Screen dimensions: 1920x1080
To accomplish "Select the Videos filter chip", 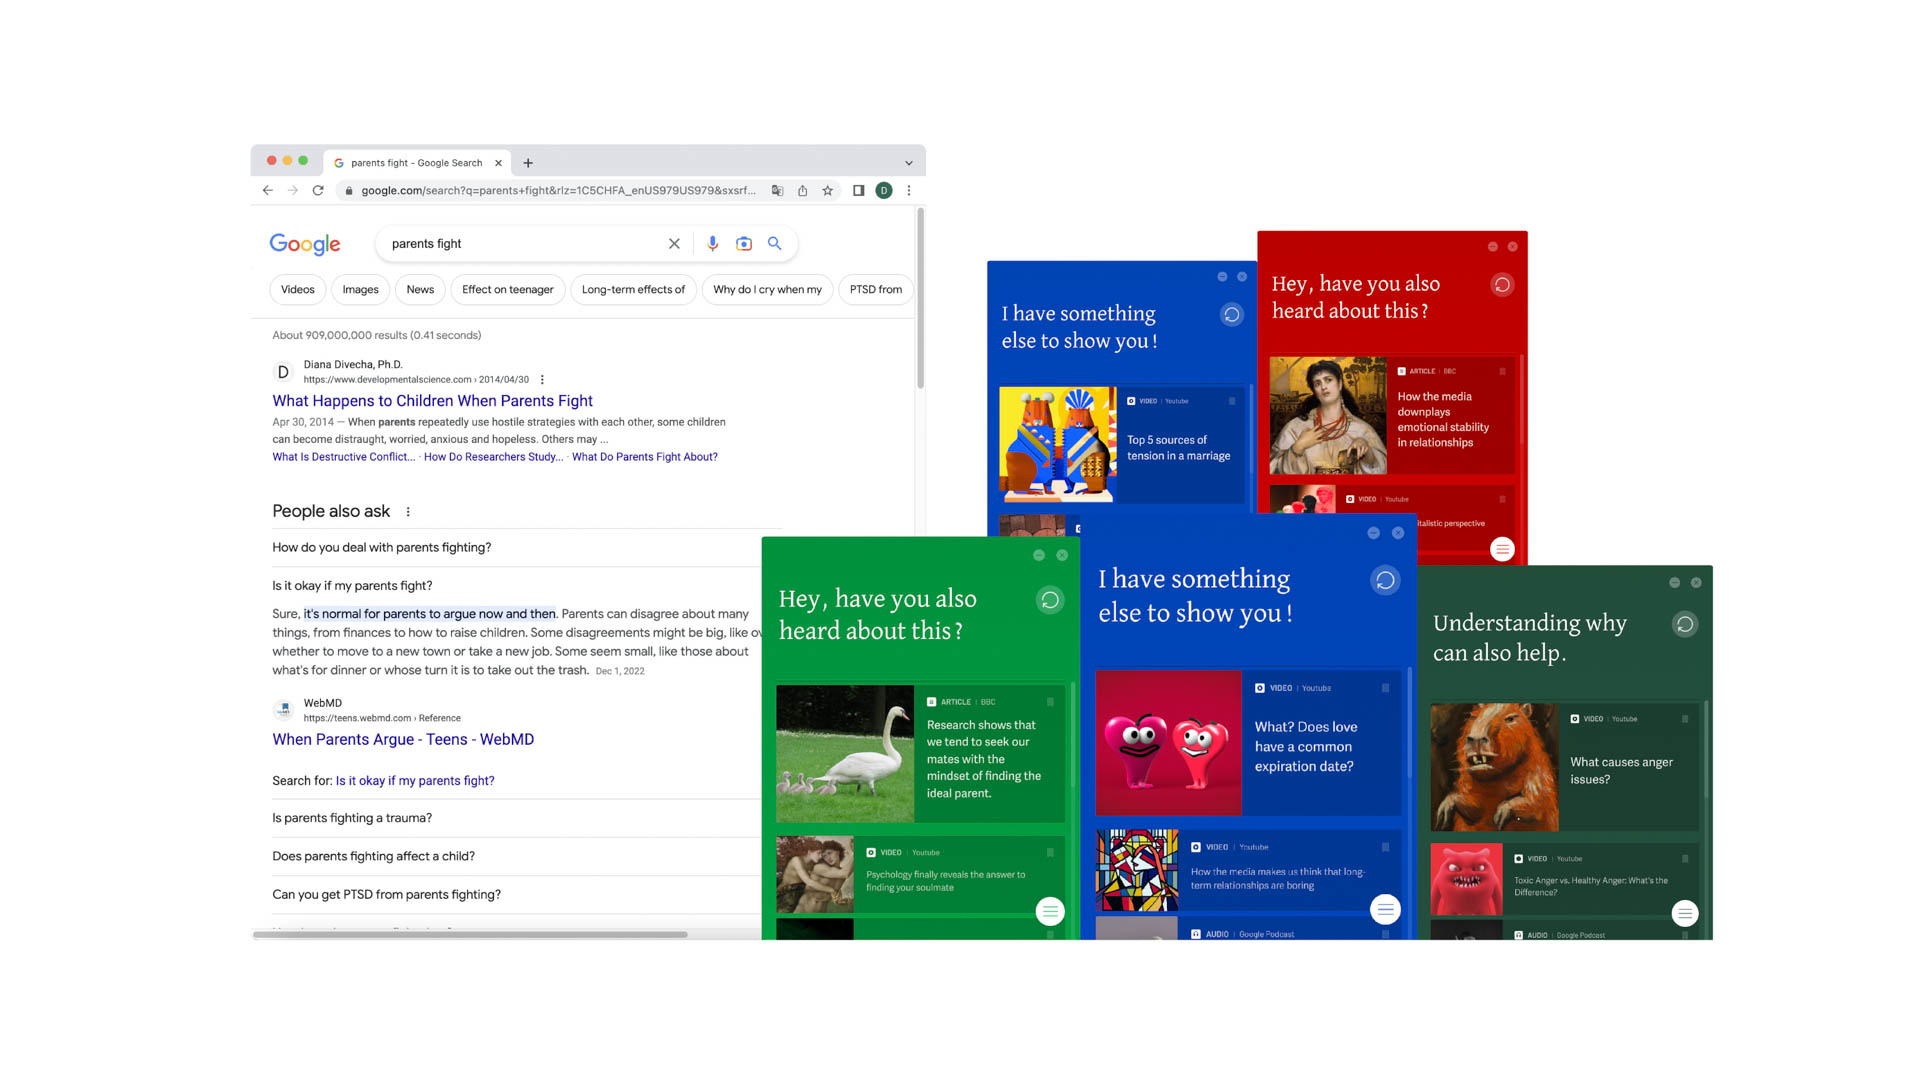I will tap(297, 289).
